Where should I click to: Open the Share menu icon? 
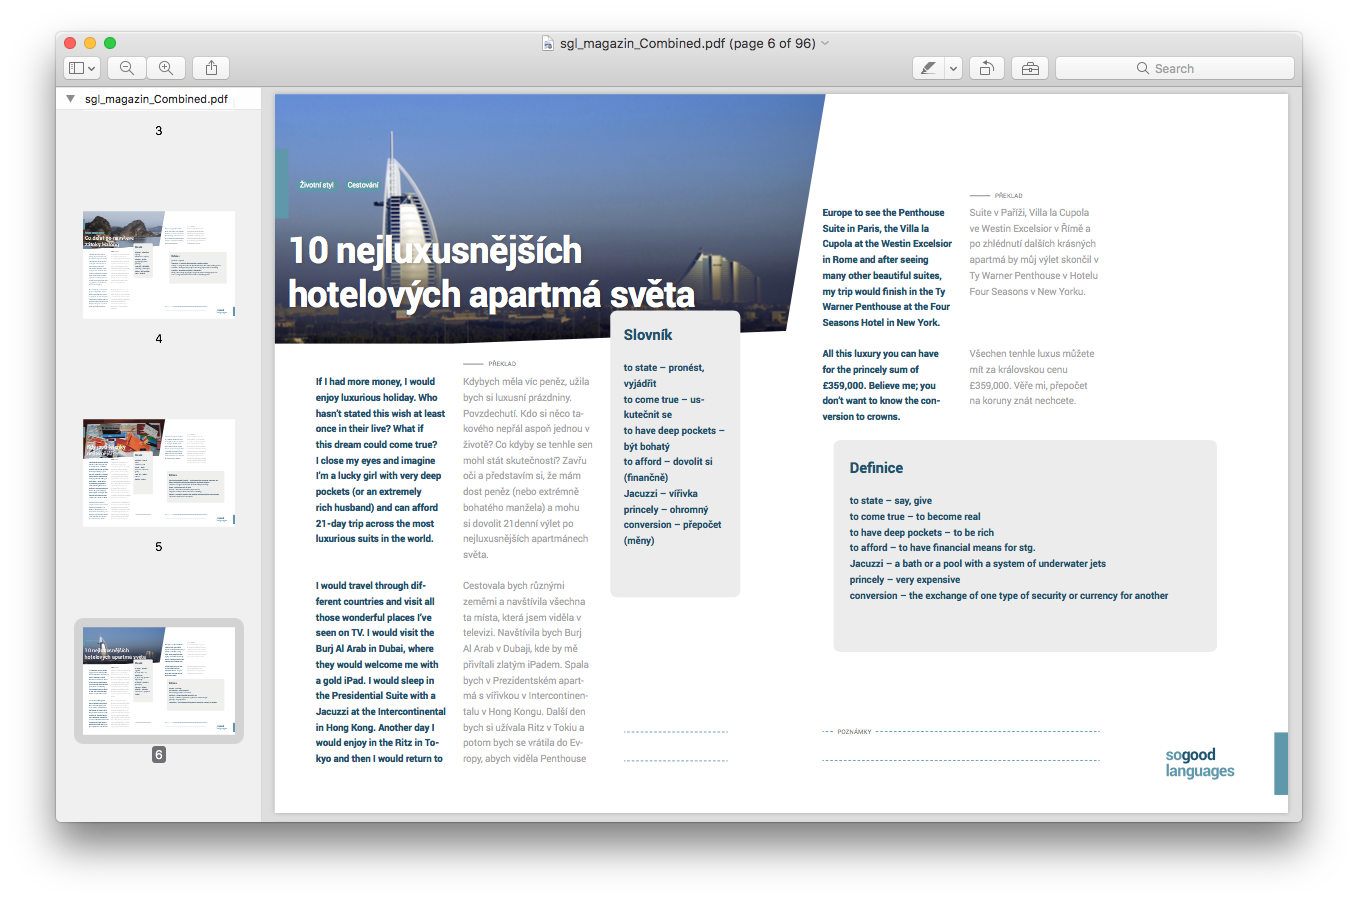pos(211,68)
